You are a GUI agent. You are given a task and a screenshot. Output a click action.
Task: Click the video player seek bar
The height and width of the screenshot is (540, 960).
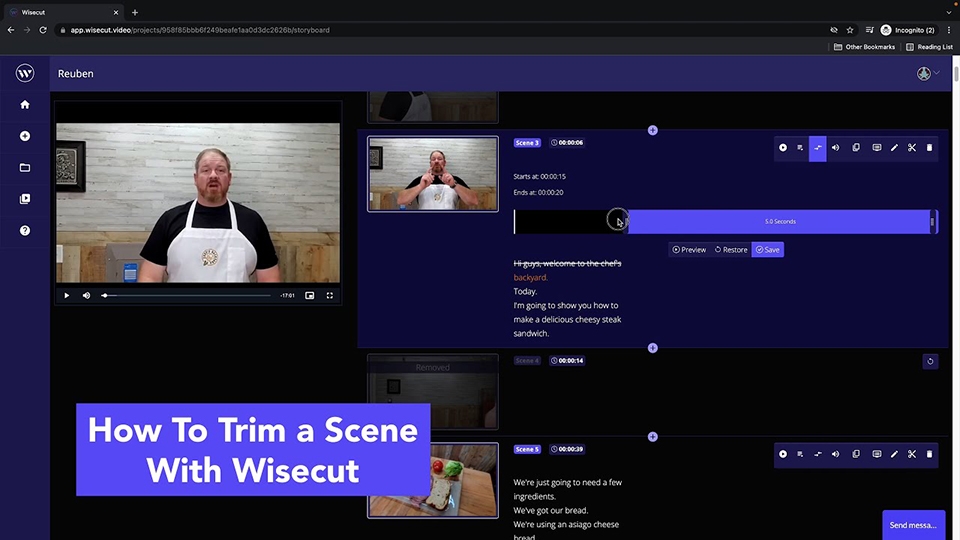pyautogui.click(x=187, y=296)
